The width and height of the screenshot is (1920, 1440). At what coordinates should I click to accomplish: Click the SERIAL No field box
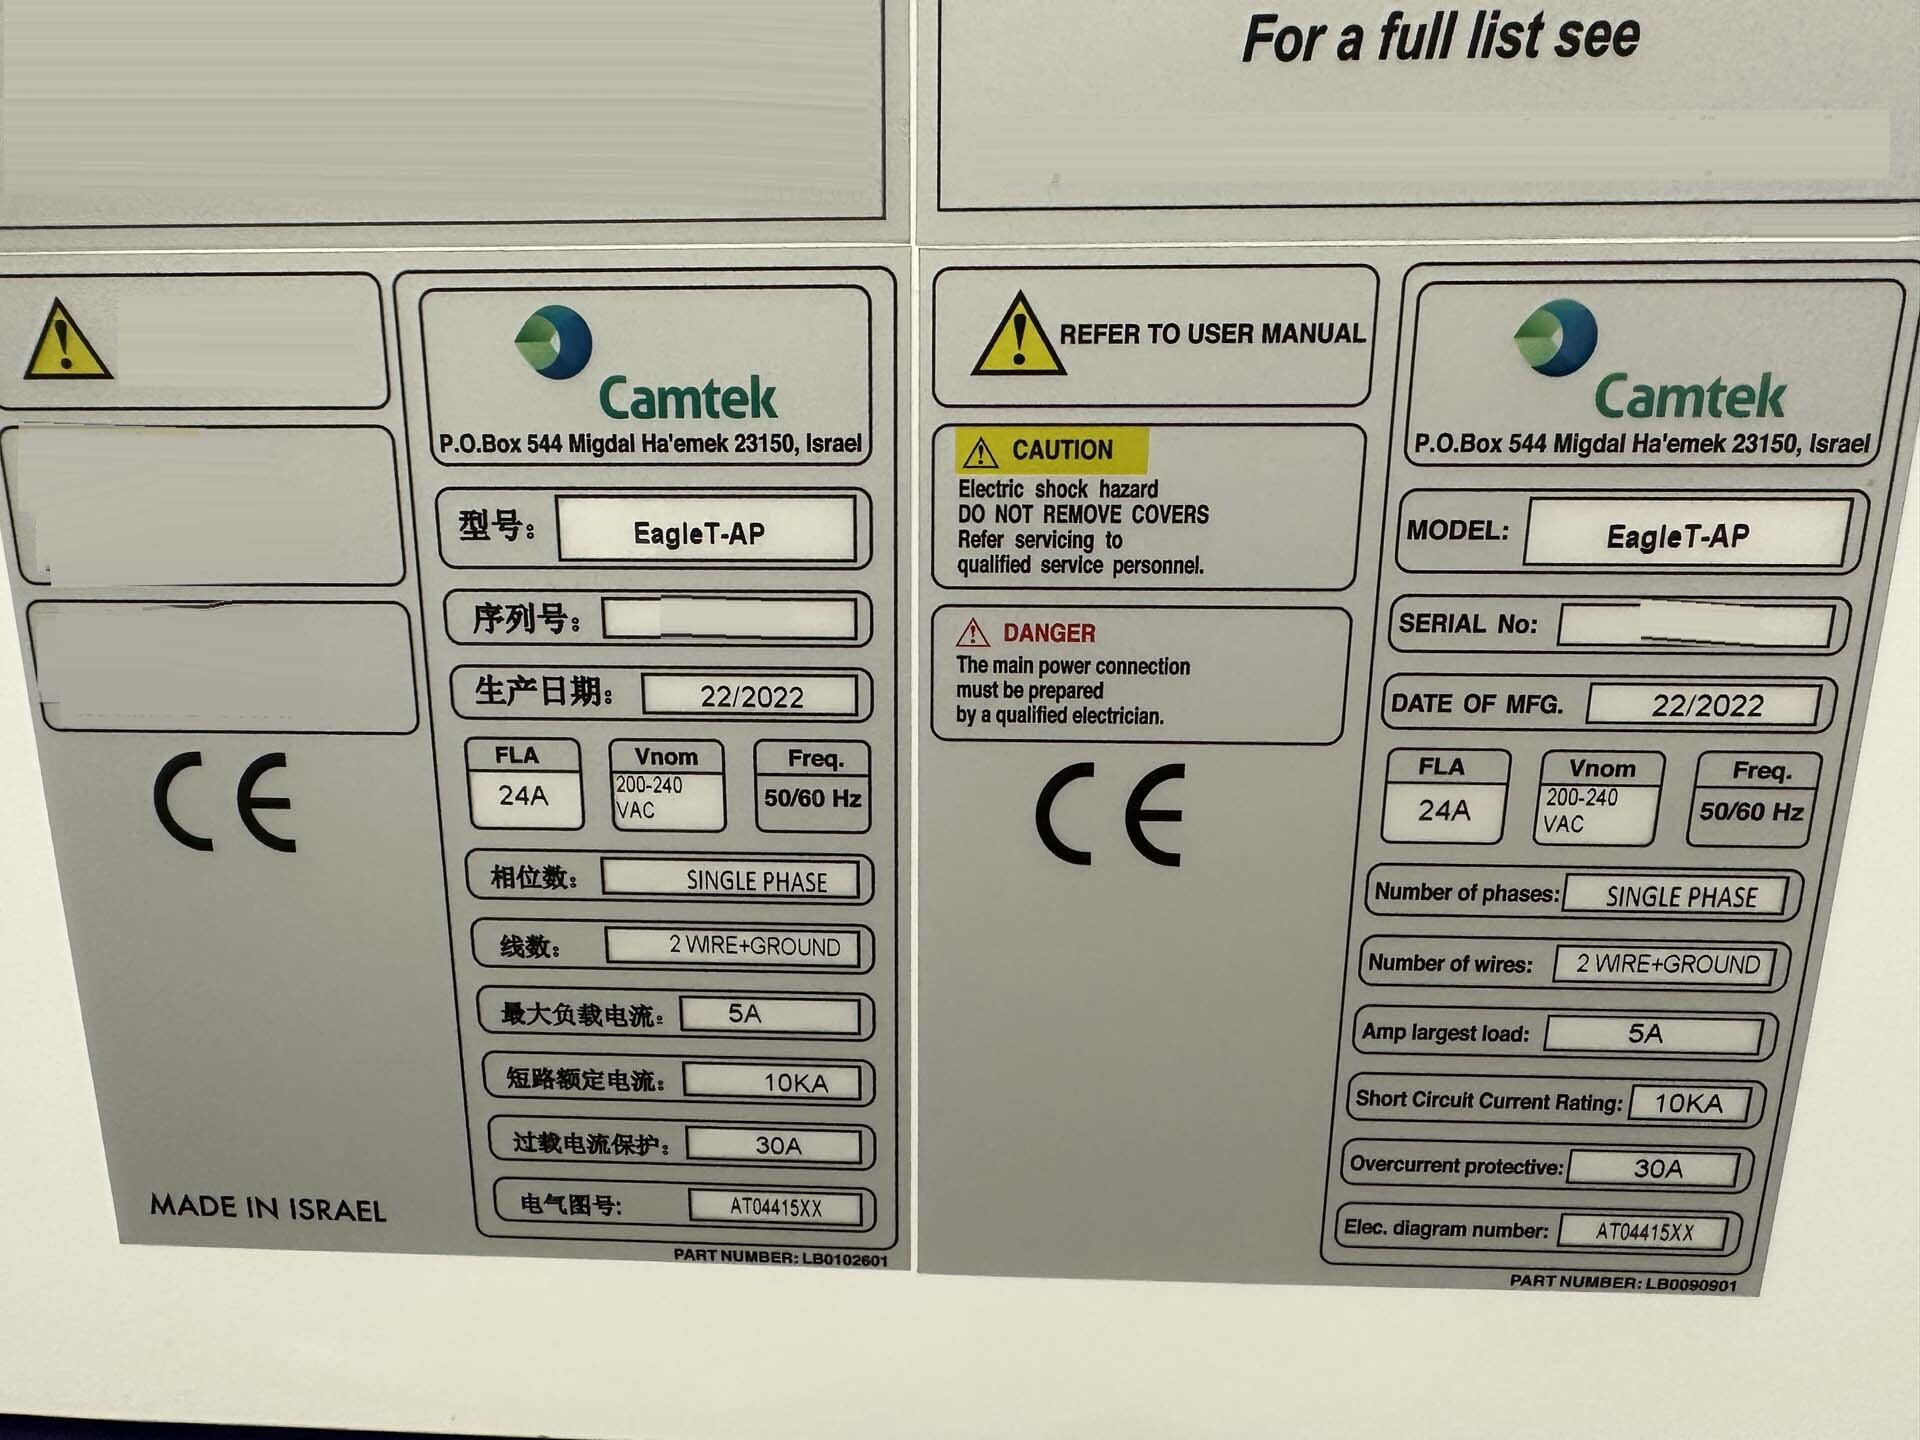click(1695, 626)
